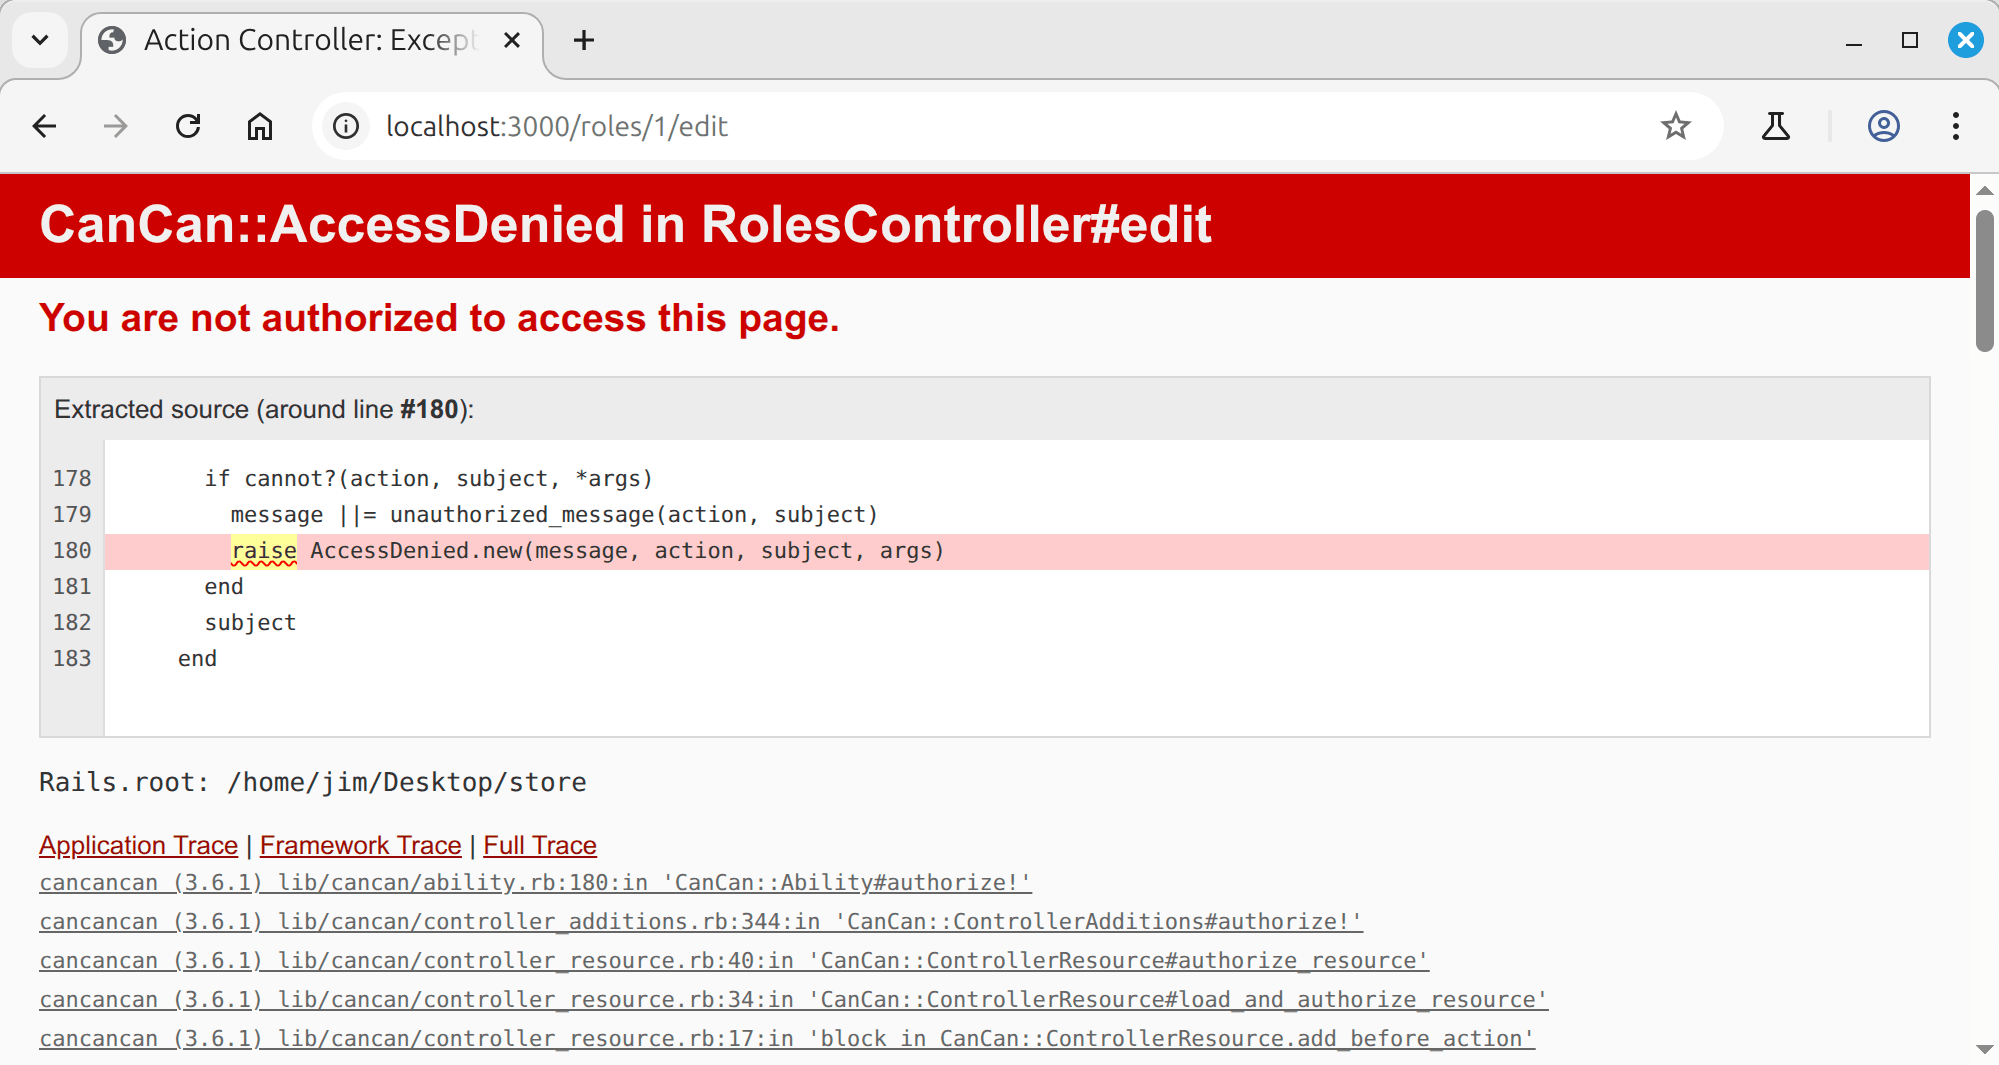The width and height of the screenshot is (1999, 1065).
Task: Click the CanCan::AccessDenied in RolesController#edit heading
Action: pyautogui.click(x=625, y=224)
